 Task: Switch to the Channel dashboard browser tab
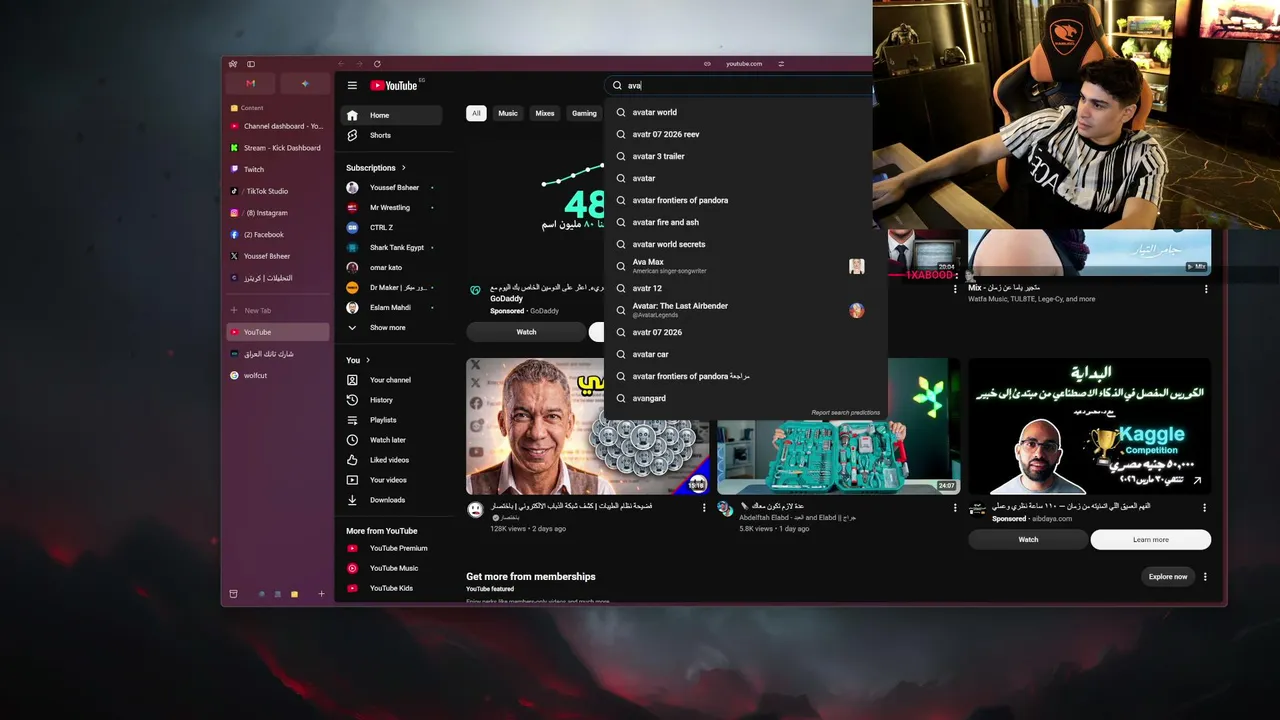[278, 126]
